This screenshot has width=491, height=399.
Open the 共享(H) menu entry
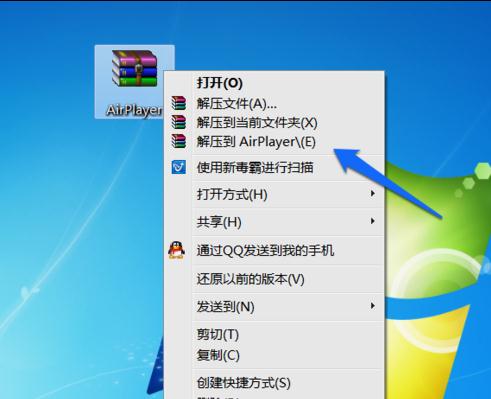coord(274,222)
